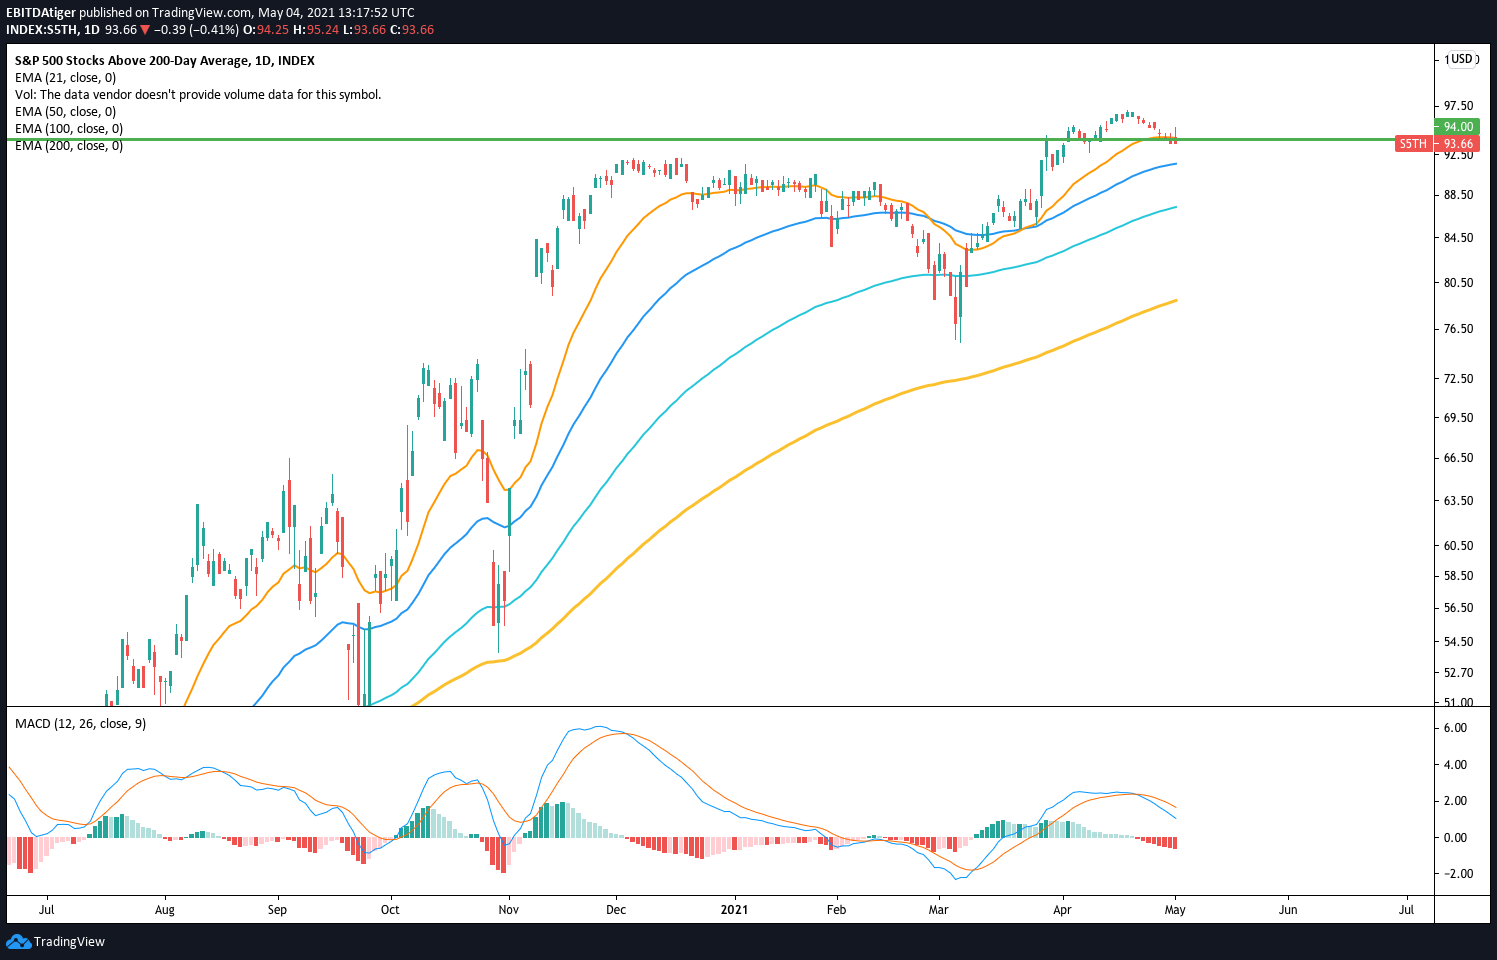This screenshot has width=1497, height=960.
Task: Click the 92.50 price axis label
Action: pos(1458,155)
